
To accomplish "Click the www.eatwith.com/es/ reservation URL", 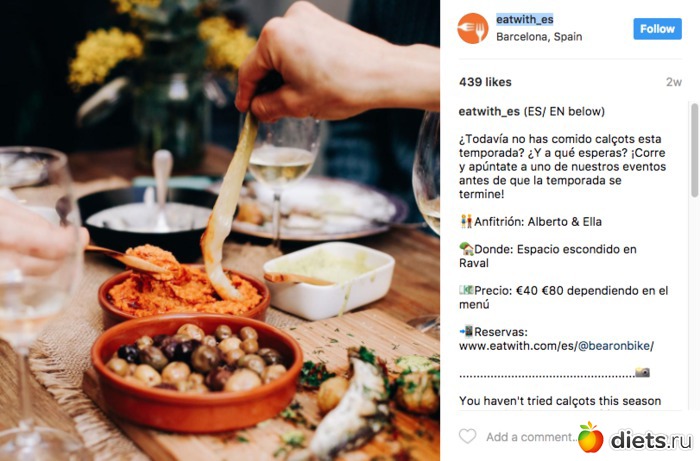I will tap(518, 346).
